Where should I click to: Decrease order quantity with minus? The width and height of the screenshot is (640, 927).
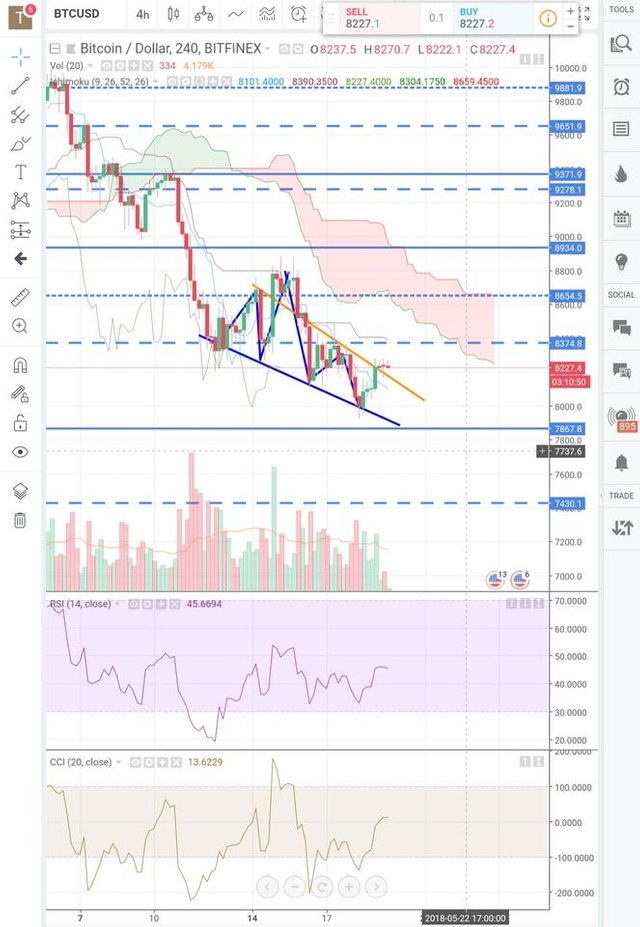click(x=570, y=27)
